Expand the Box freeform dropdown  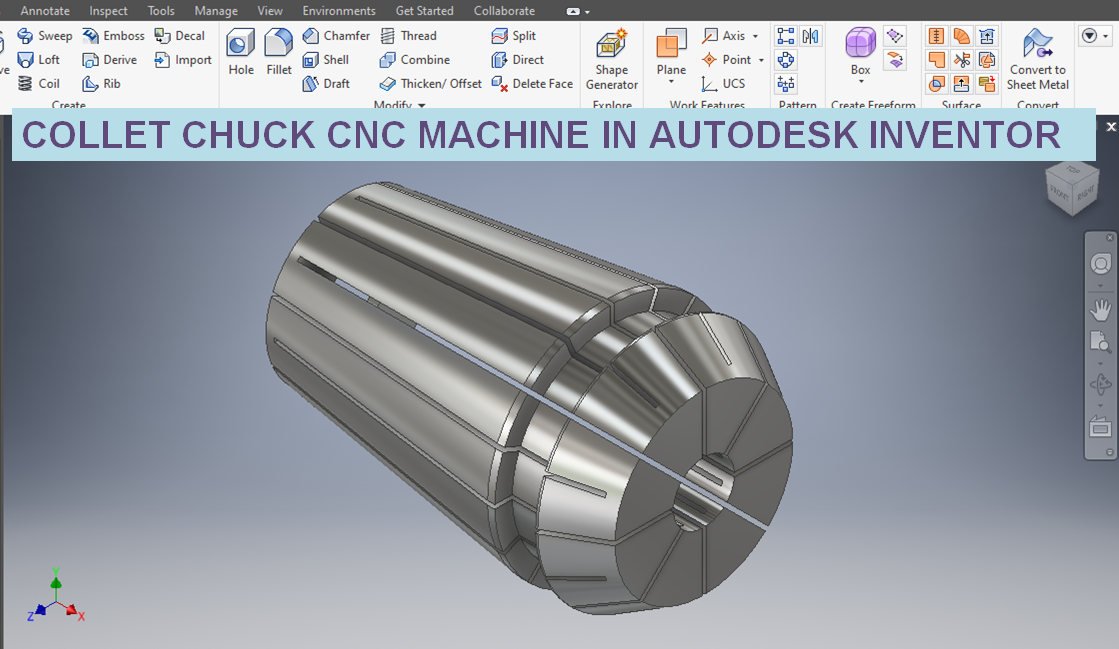tap(861, 82)
